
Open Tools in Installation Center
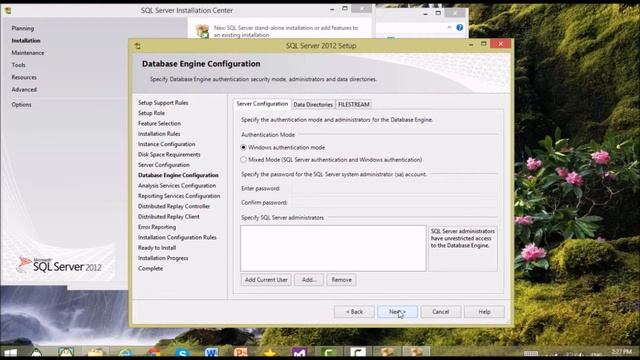[x=18, y=65]
